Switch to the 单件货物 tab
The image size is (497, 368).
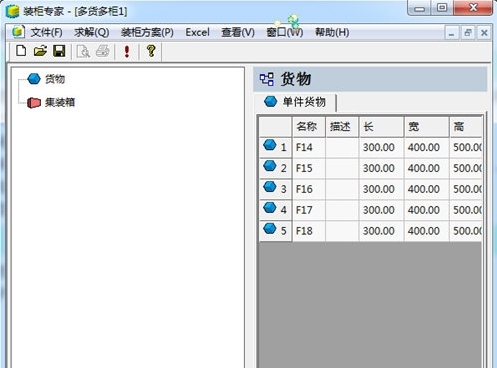(295, 102)
